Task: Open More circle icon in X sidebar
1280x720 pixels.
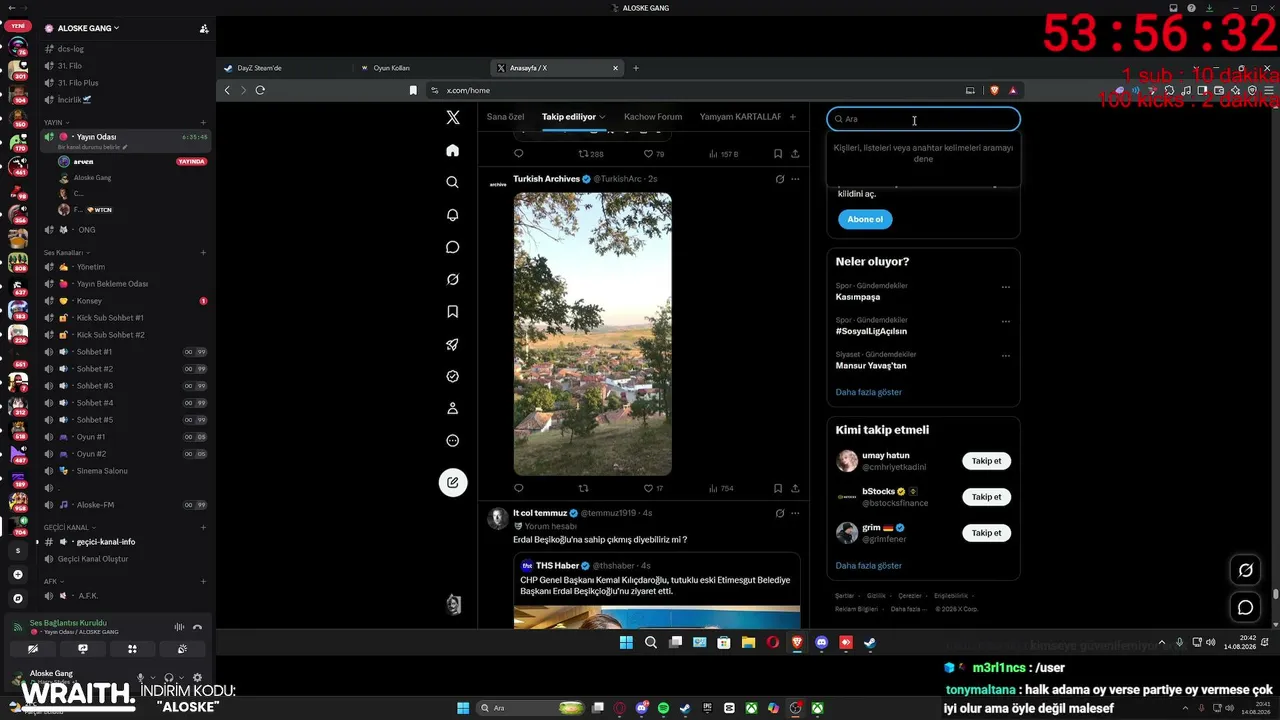Action: tap(452, 441)
